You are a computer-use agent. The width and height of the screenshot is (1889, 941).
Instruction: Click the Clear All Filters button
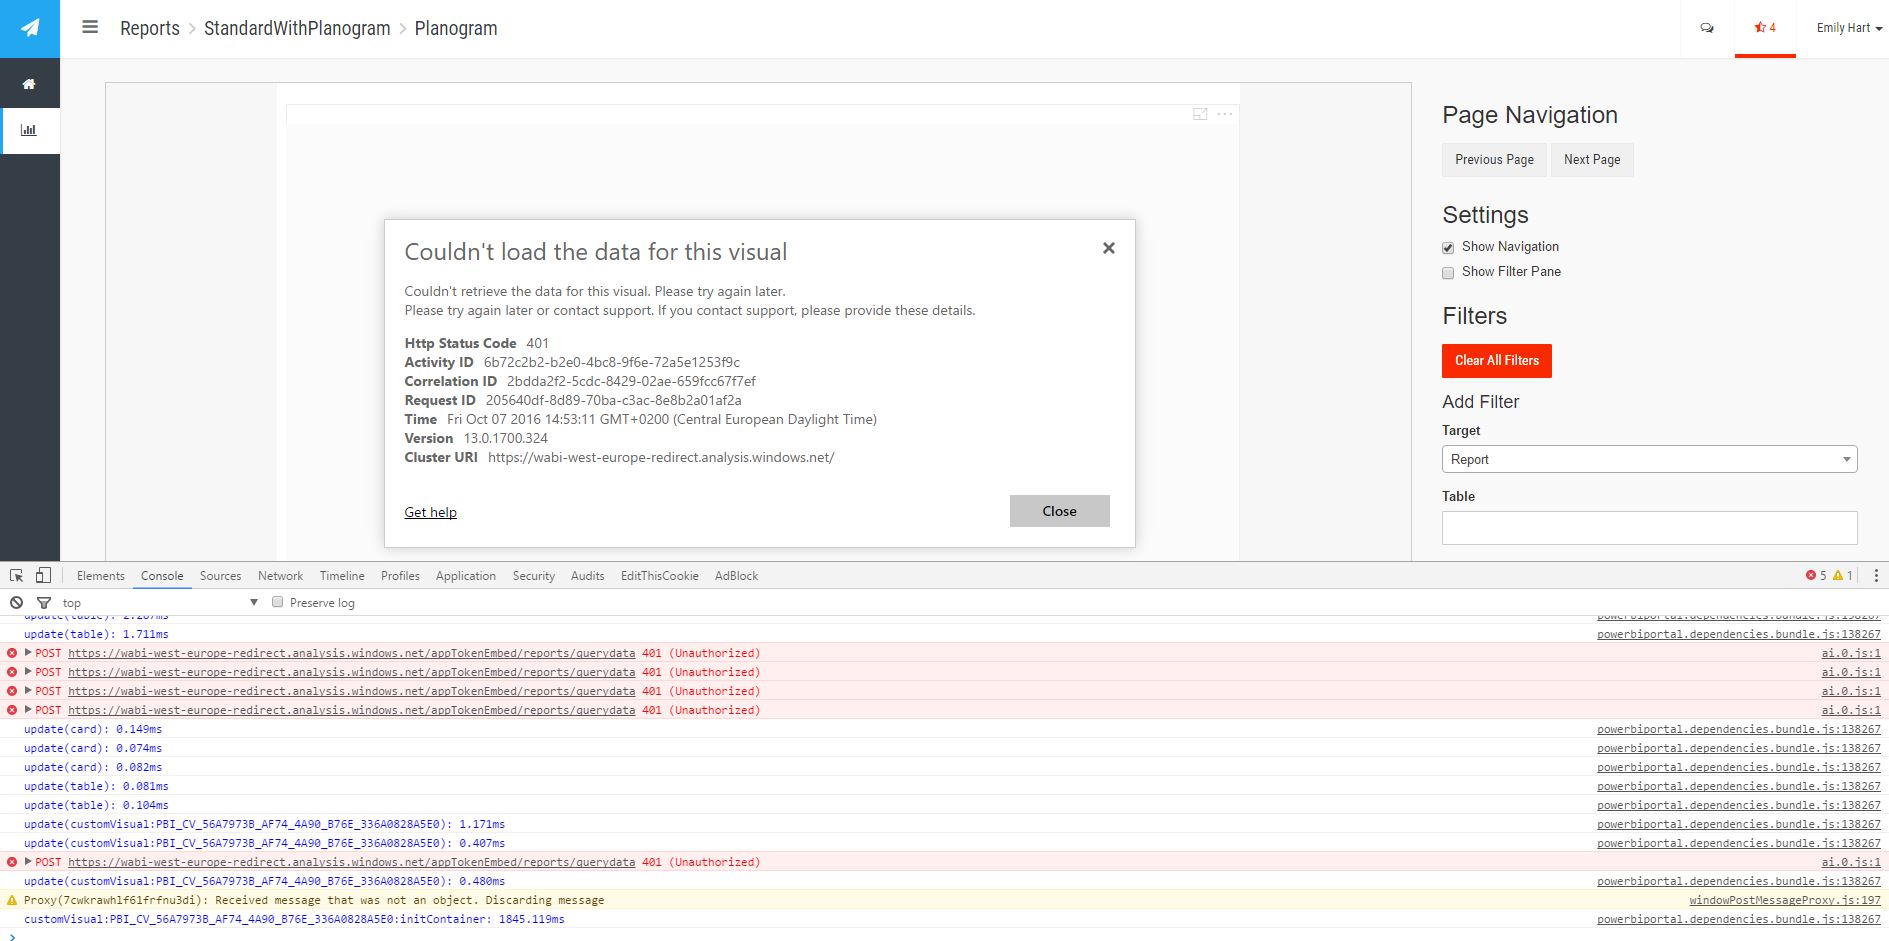point(1496,361)
